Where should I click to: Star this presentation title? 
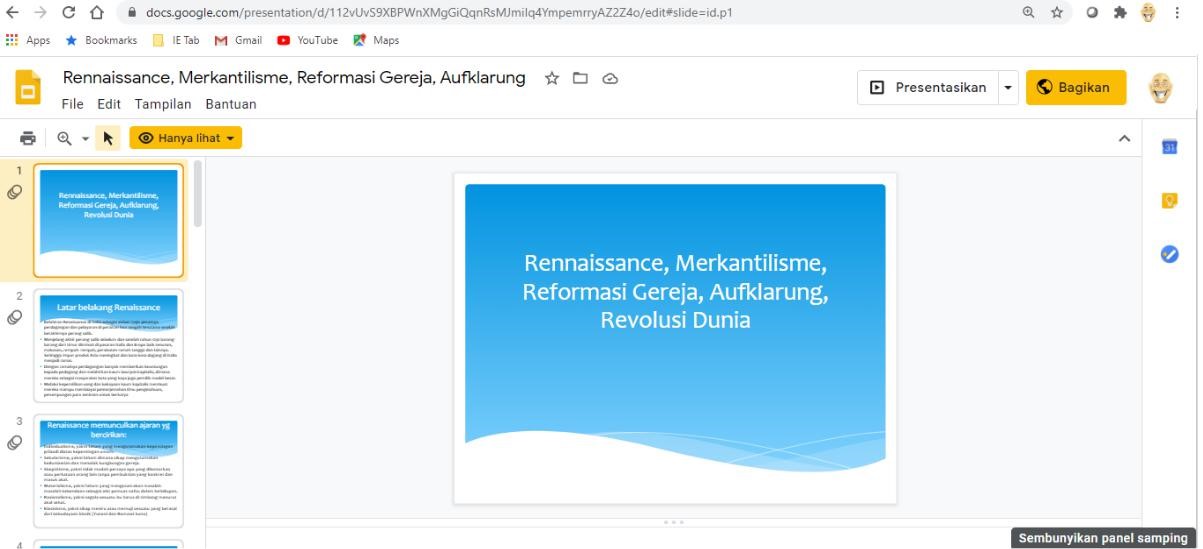click(x=551, y=79)
